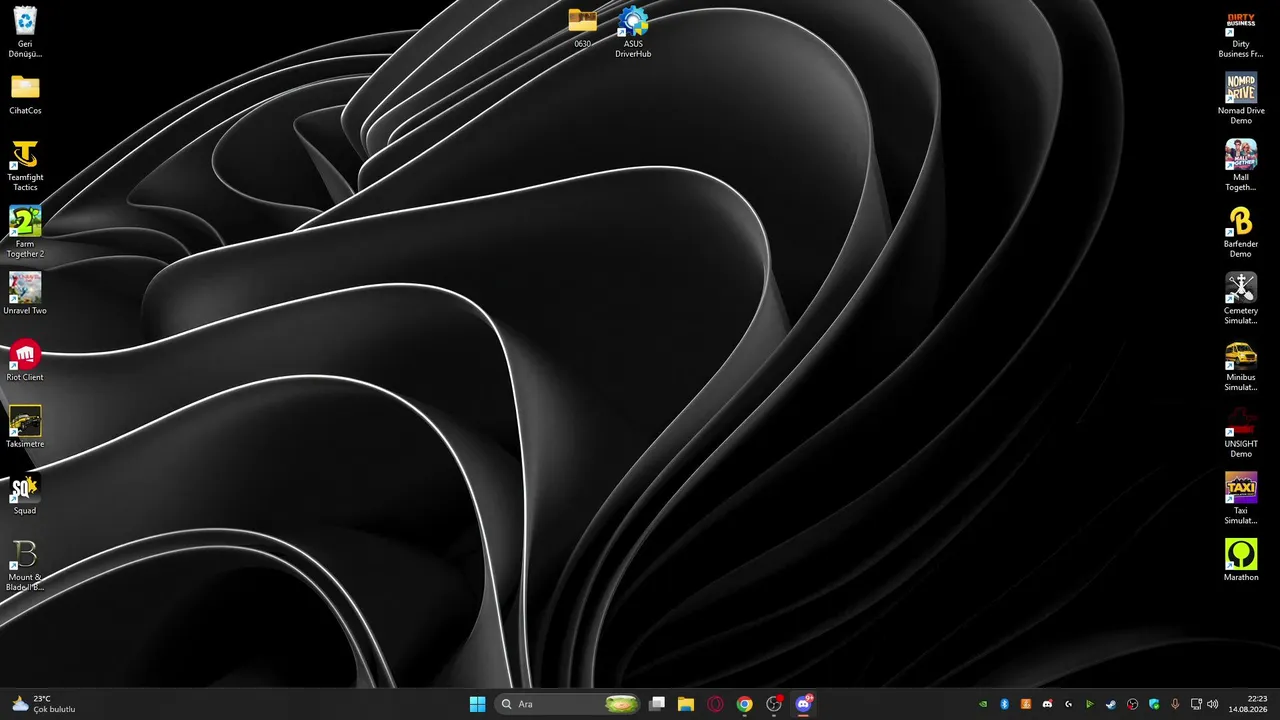Select the Nomad Drive Demo icon
This screenshot has height=720, width=1280.
(1241, 99)
